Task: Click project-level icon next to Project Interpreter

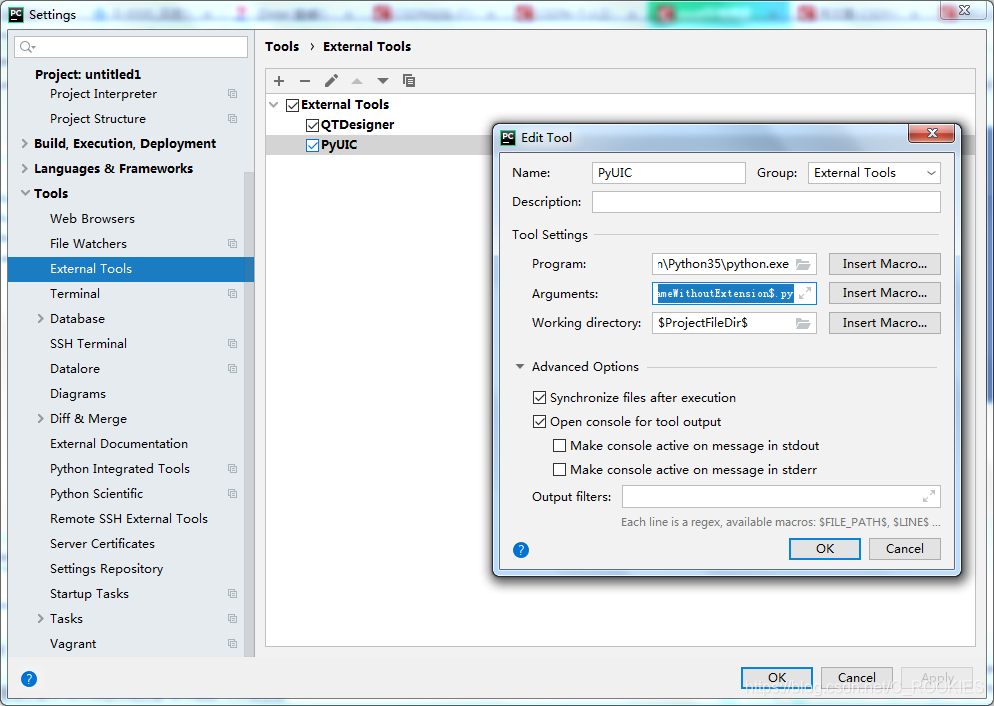Action: coord(233,94)
